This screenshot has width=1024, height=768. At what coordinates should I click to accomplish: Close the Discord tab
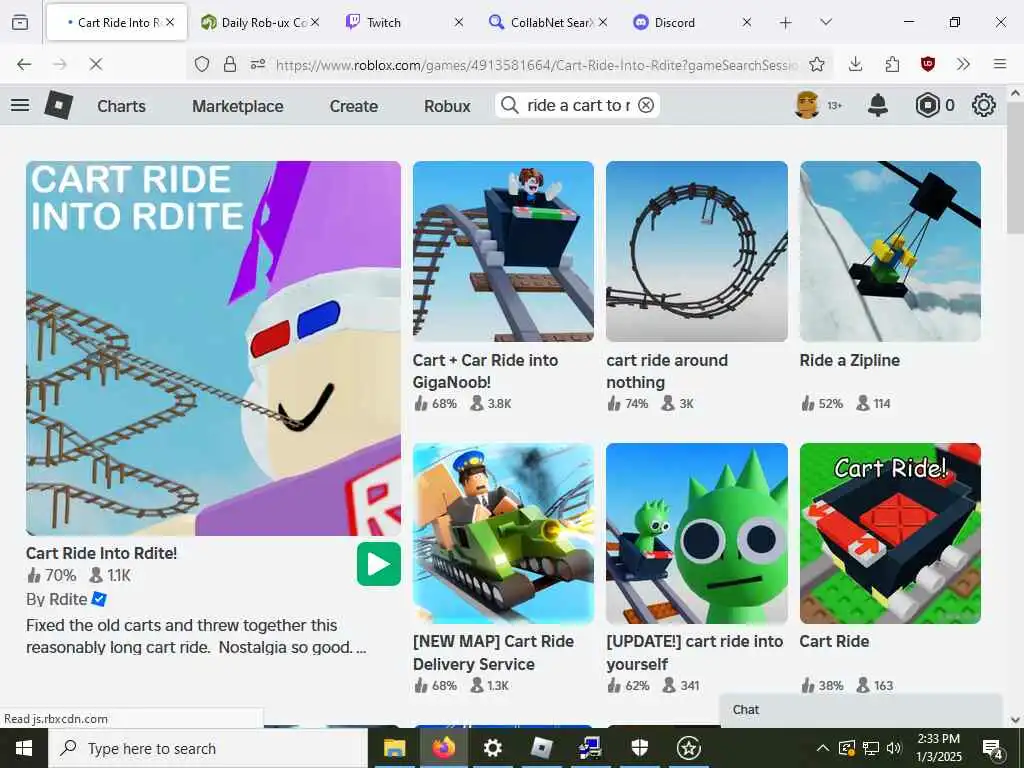click(746, 22)
